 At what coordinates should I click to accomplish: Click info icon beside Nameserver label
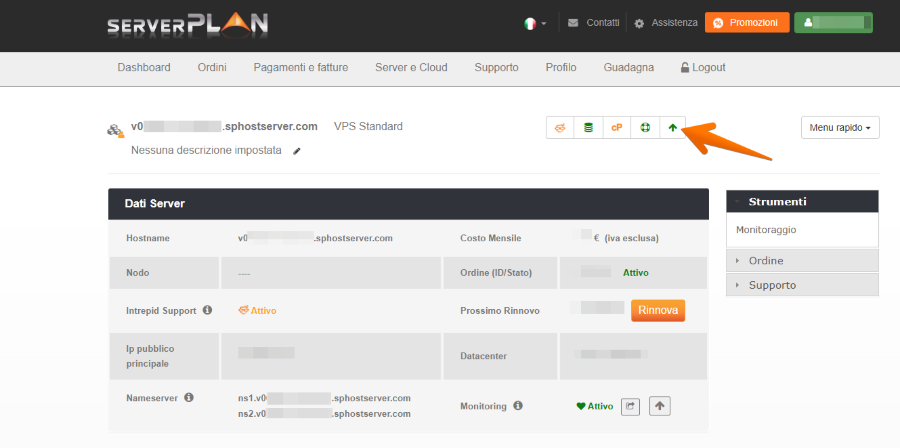[189, 397]
